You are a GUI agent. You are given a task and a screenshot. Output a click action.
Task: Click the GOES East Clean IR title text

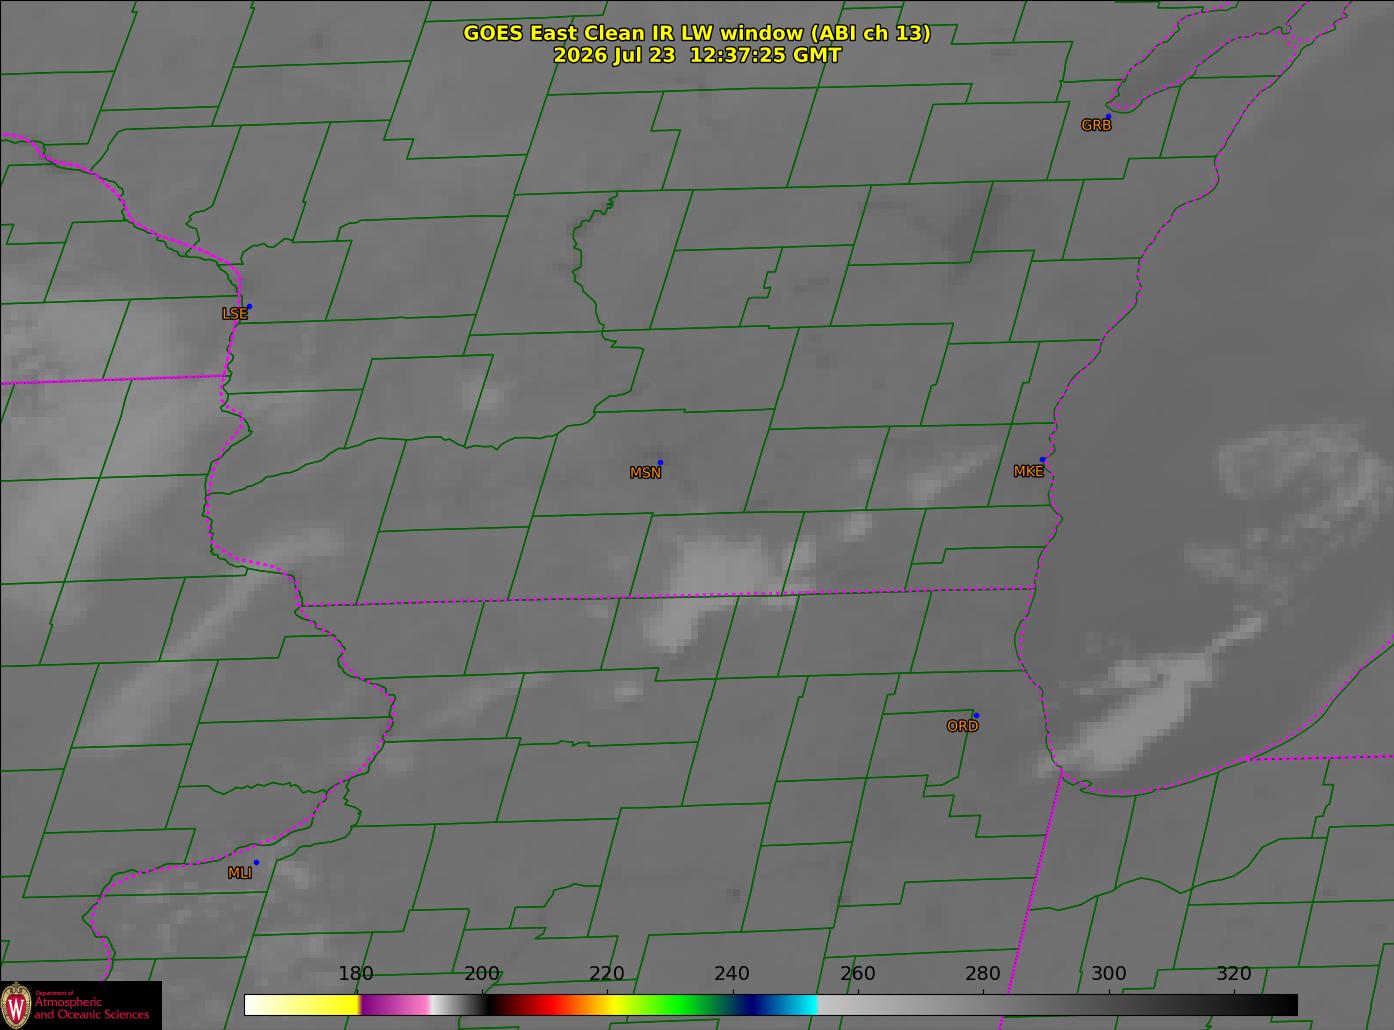[696, 33]
